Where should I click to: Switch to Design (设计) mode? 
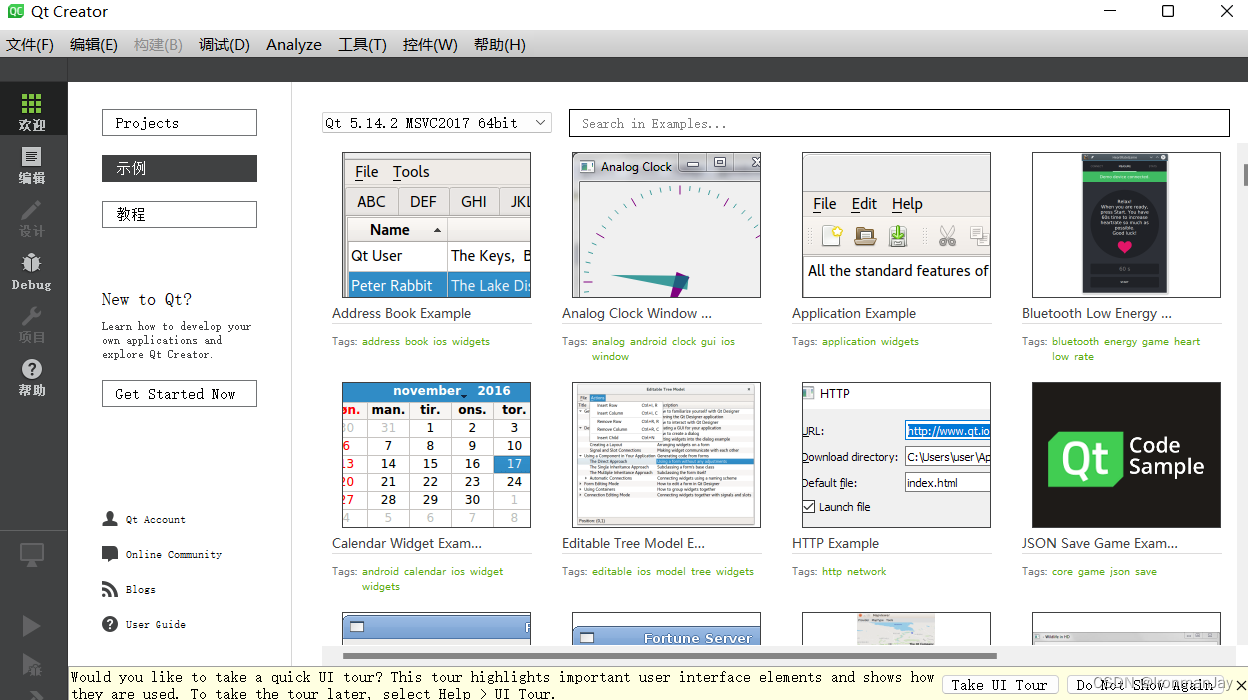(x=32, y=218)
